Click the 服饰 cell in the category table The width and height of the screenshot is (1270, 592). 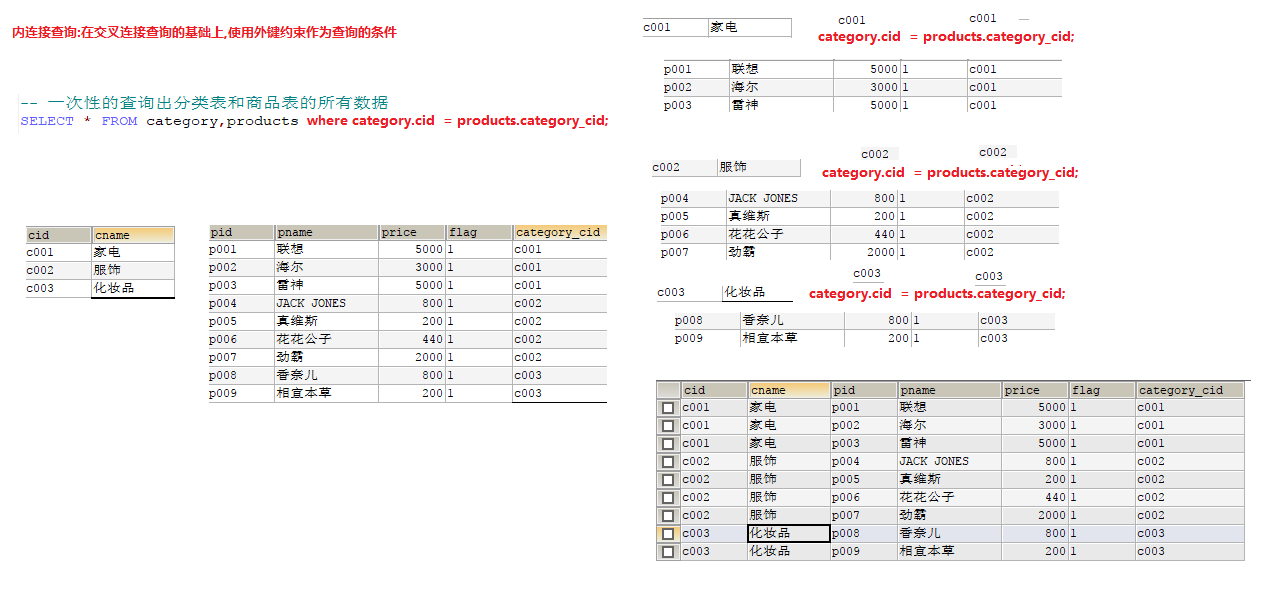133,270
